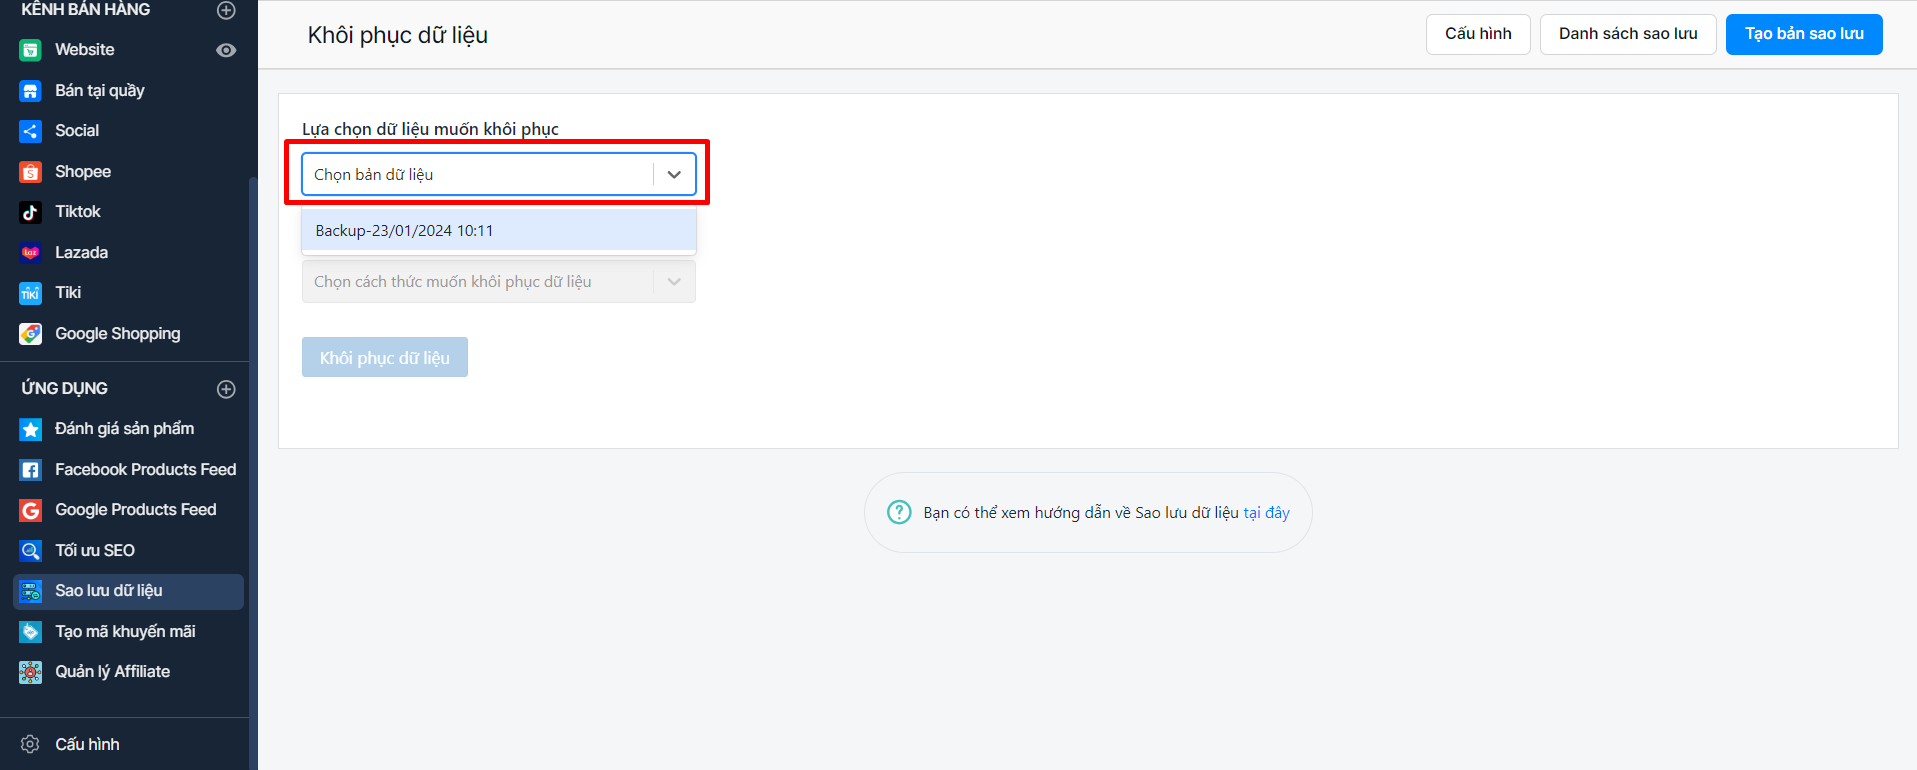Screen dimensions: 1917x770
Task: Open the Shopee channel
Action: 83,172
